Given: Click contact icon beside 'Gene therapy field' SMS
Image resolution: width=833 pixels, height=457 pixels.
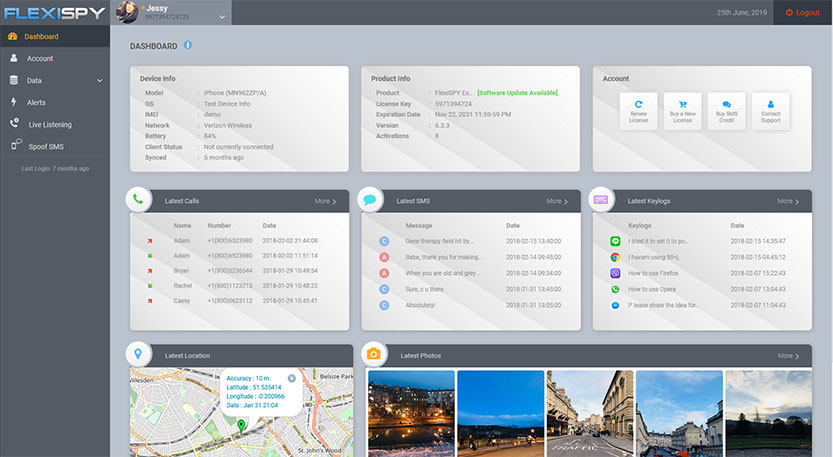Looking at the screenshot, I should (384, 241).
